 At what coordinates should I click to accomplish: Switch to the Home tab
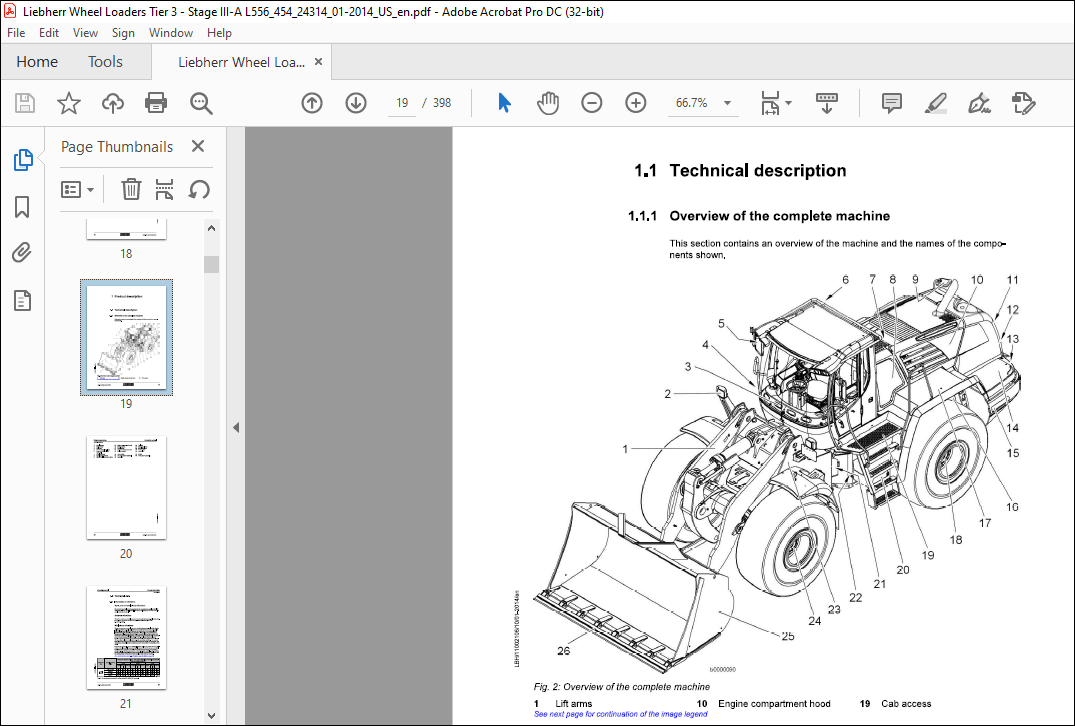pyautogui.click(x=37, y=62)
